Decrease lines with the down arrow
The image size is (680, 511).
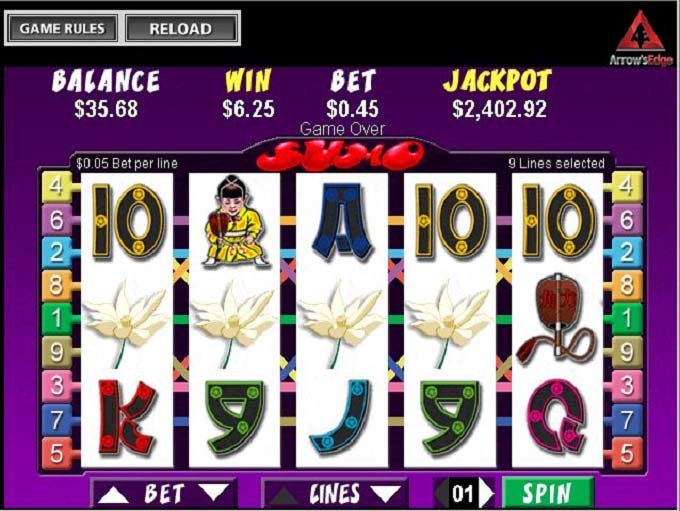[386, 494]
